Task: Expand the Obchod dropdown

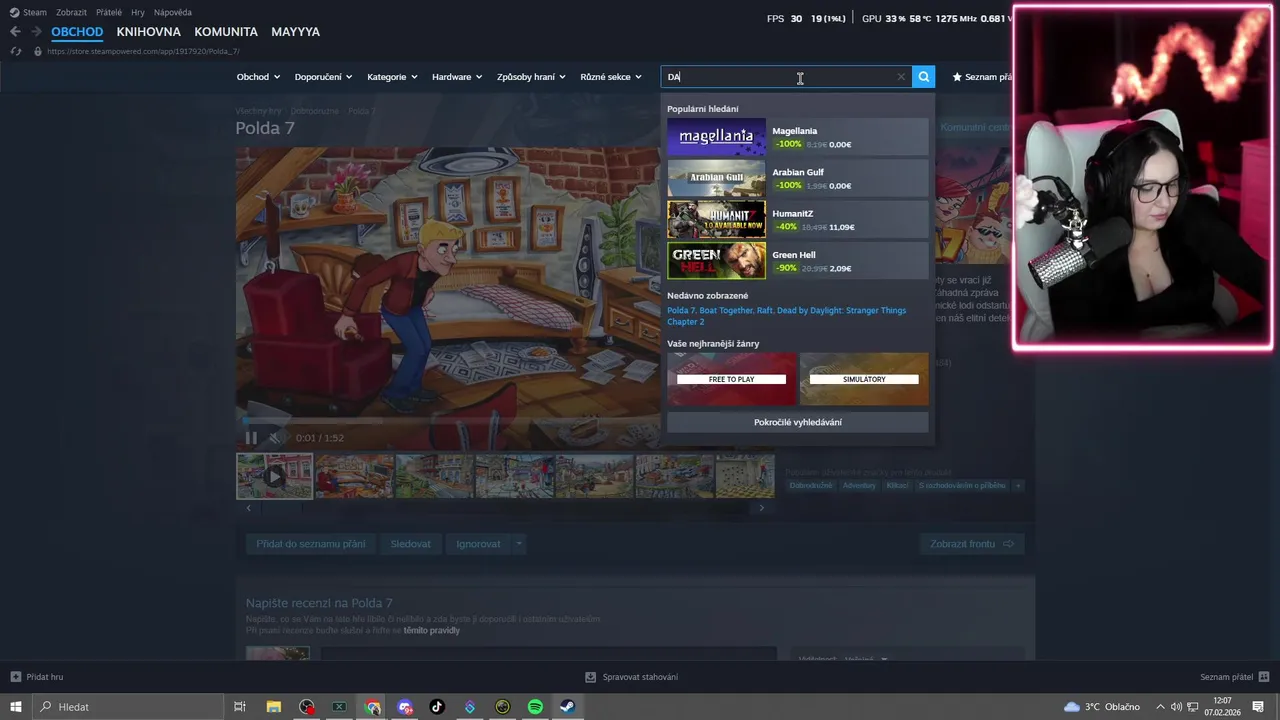Action: tap(257, 77)
